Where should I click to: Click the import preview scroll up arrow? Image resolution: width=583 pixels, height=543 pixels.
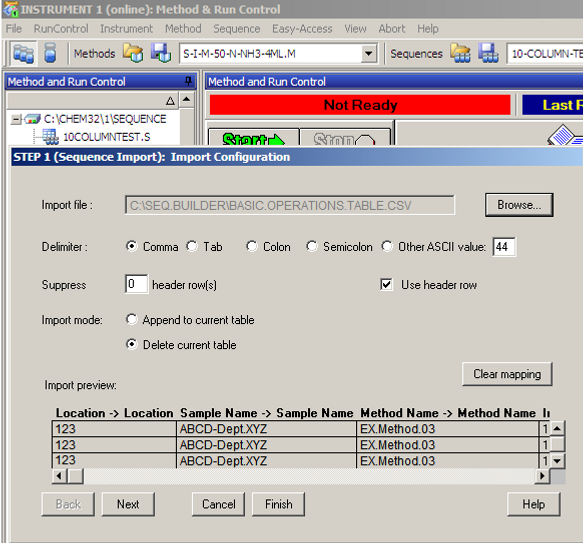tap(557, 428)
